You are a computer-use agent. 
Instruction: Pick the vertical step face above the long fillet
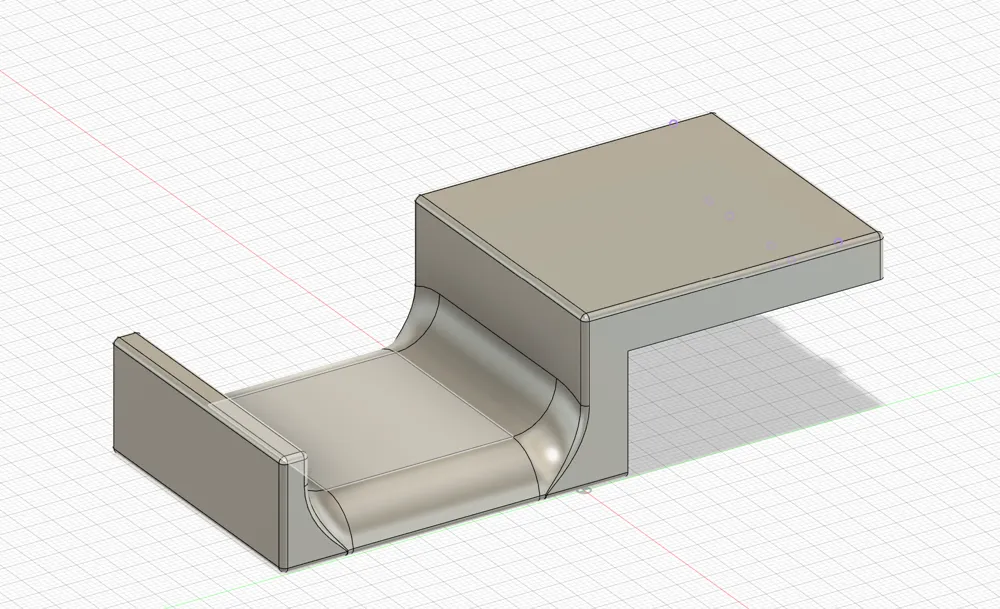[501, 300]
